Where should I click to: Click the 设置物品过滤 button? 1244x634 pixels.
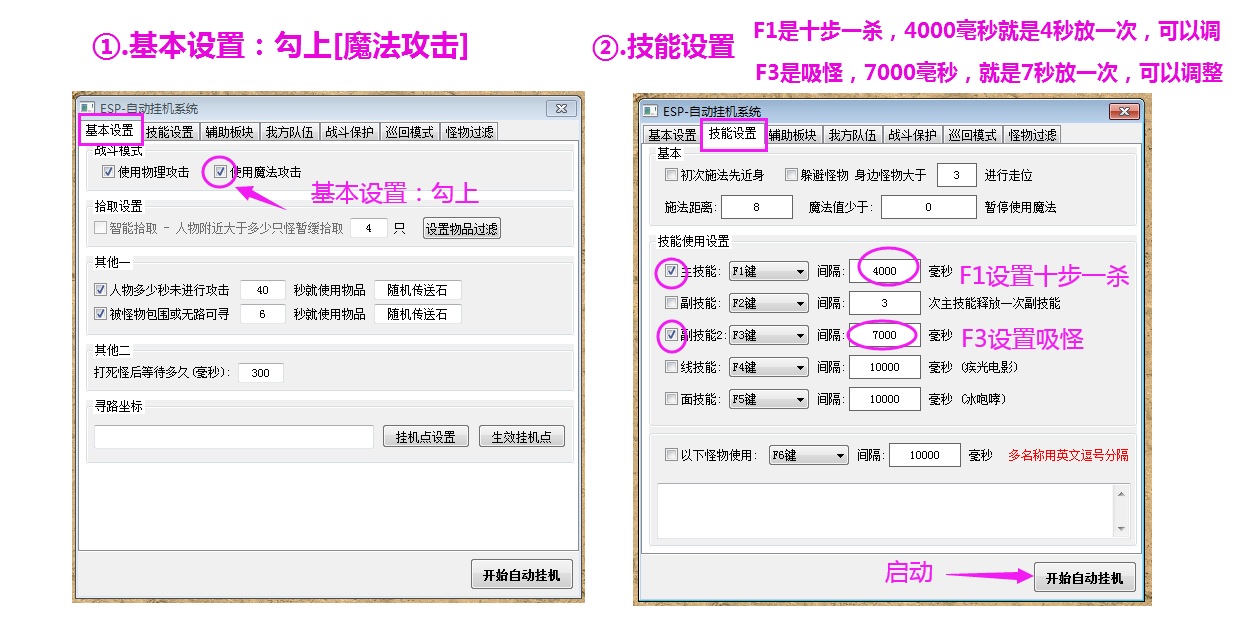tap(461, 226)
